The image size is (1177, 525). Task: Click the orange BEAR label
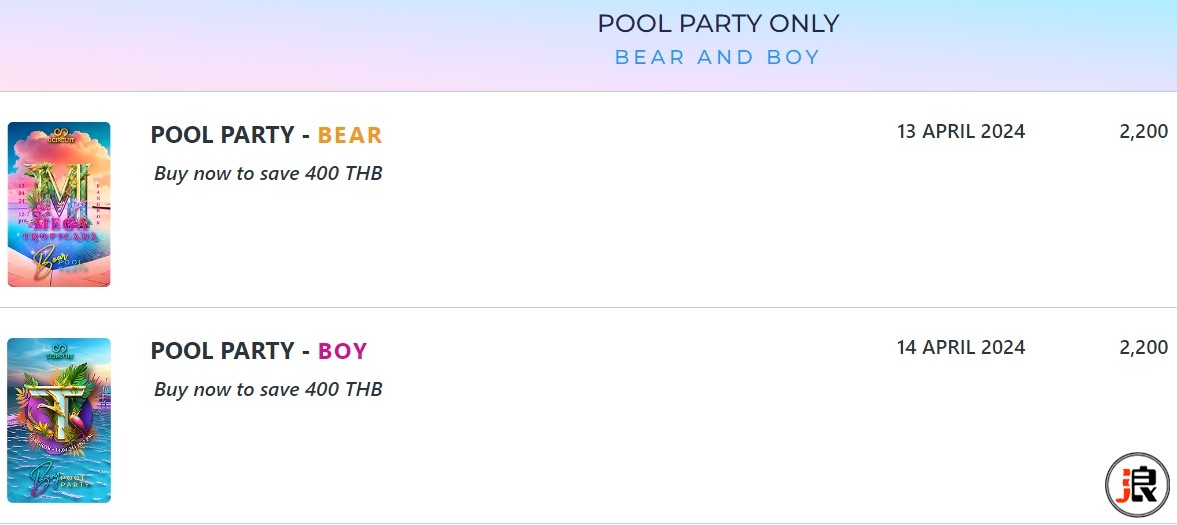point(350,135)
